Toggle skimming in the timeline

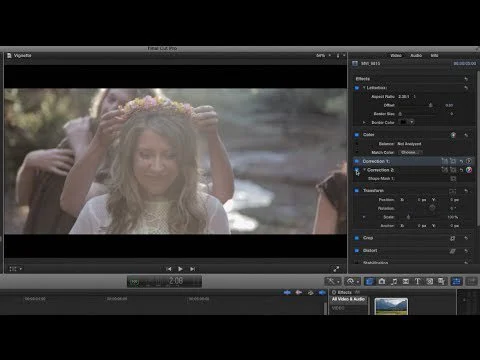(287, 293)
